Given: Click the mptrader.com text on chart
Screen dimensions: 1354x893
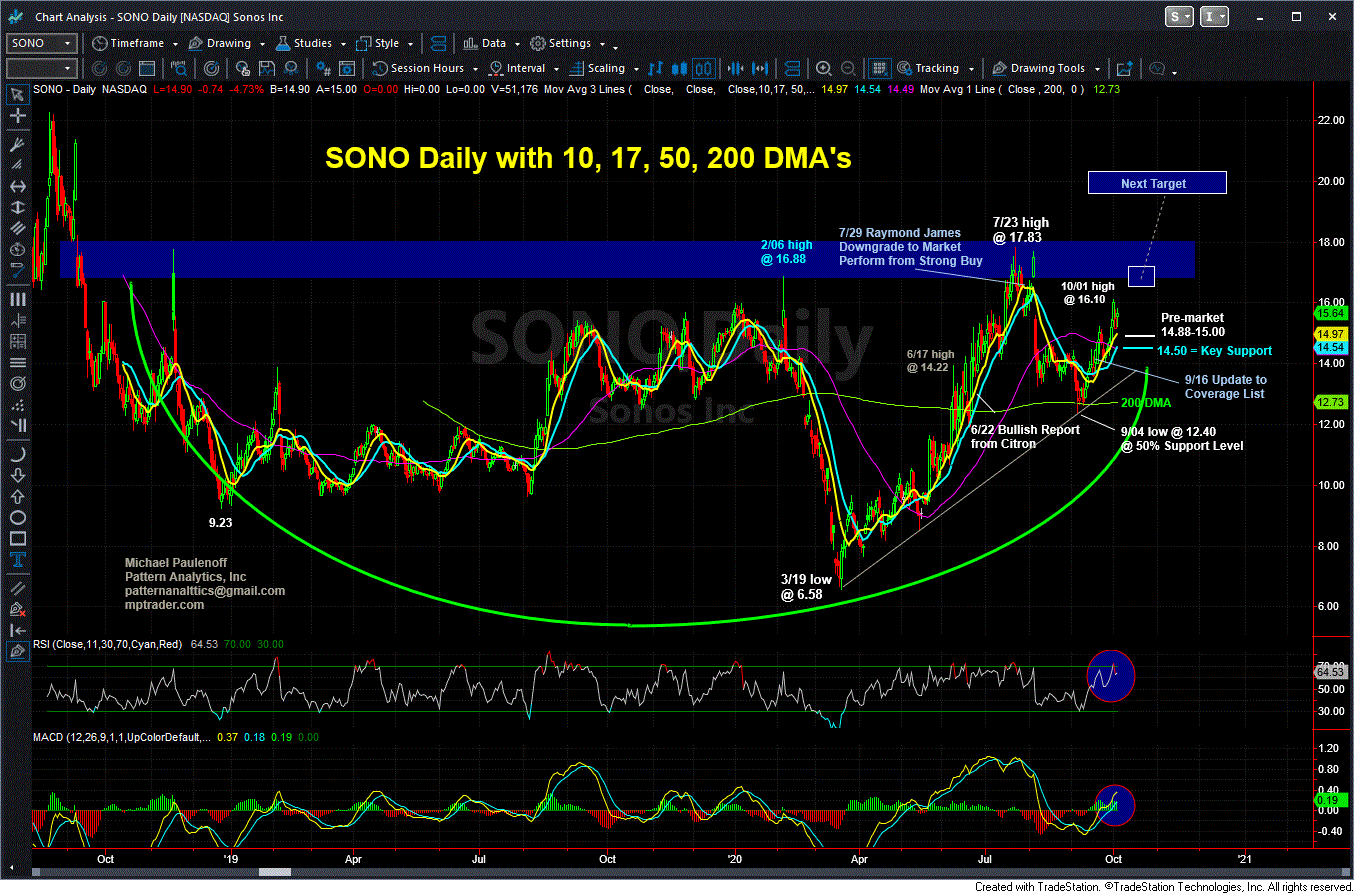Looking at the screenshot, I should [x=164, y=605].
